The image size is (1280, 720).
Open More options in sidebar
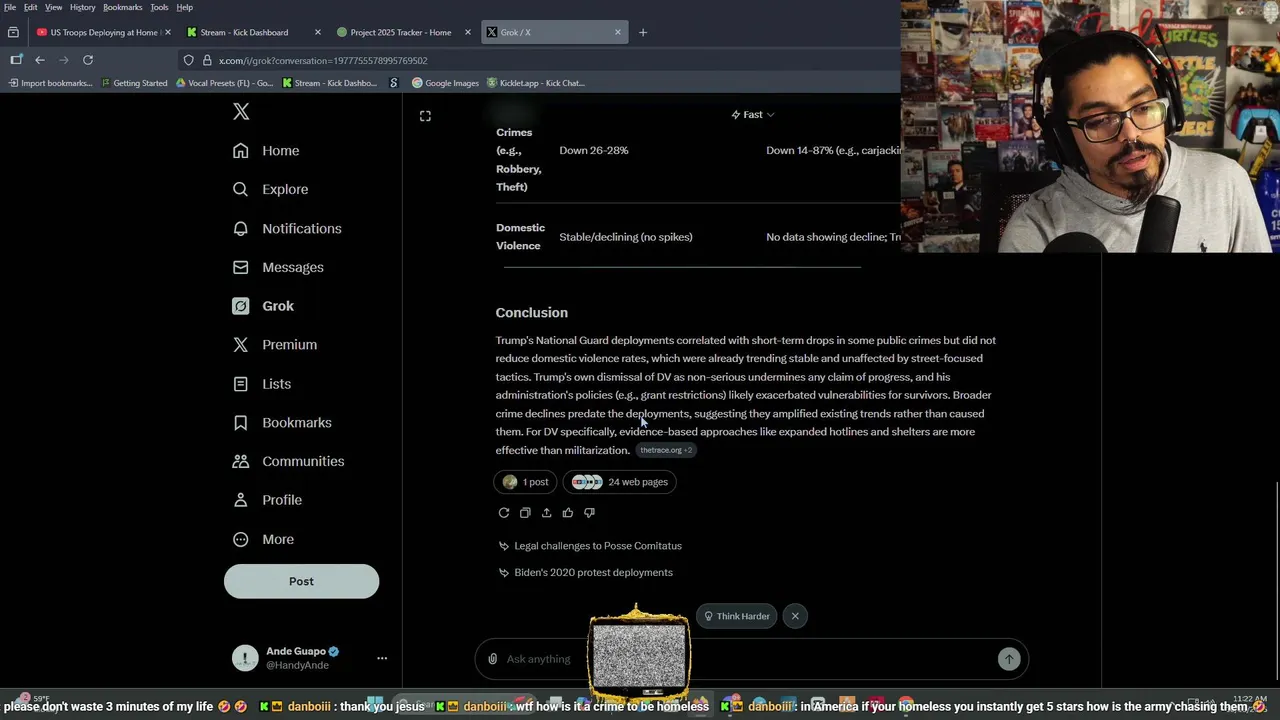coord(264,539)
